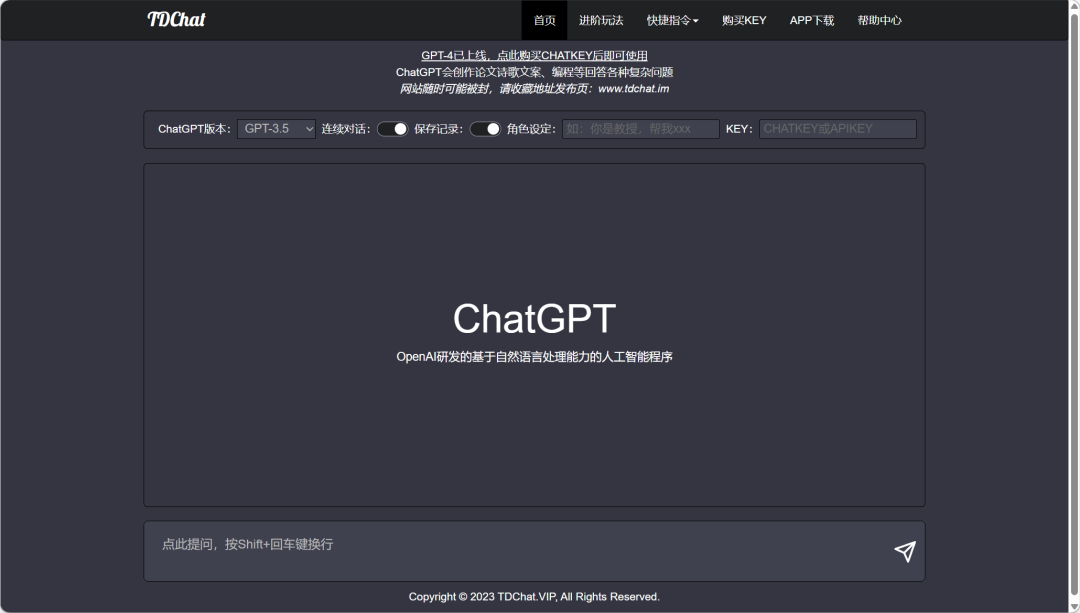Open the 购买KEY page
The width and height of the screenshot is (1080, 613).
pos(744,20)
